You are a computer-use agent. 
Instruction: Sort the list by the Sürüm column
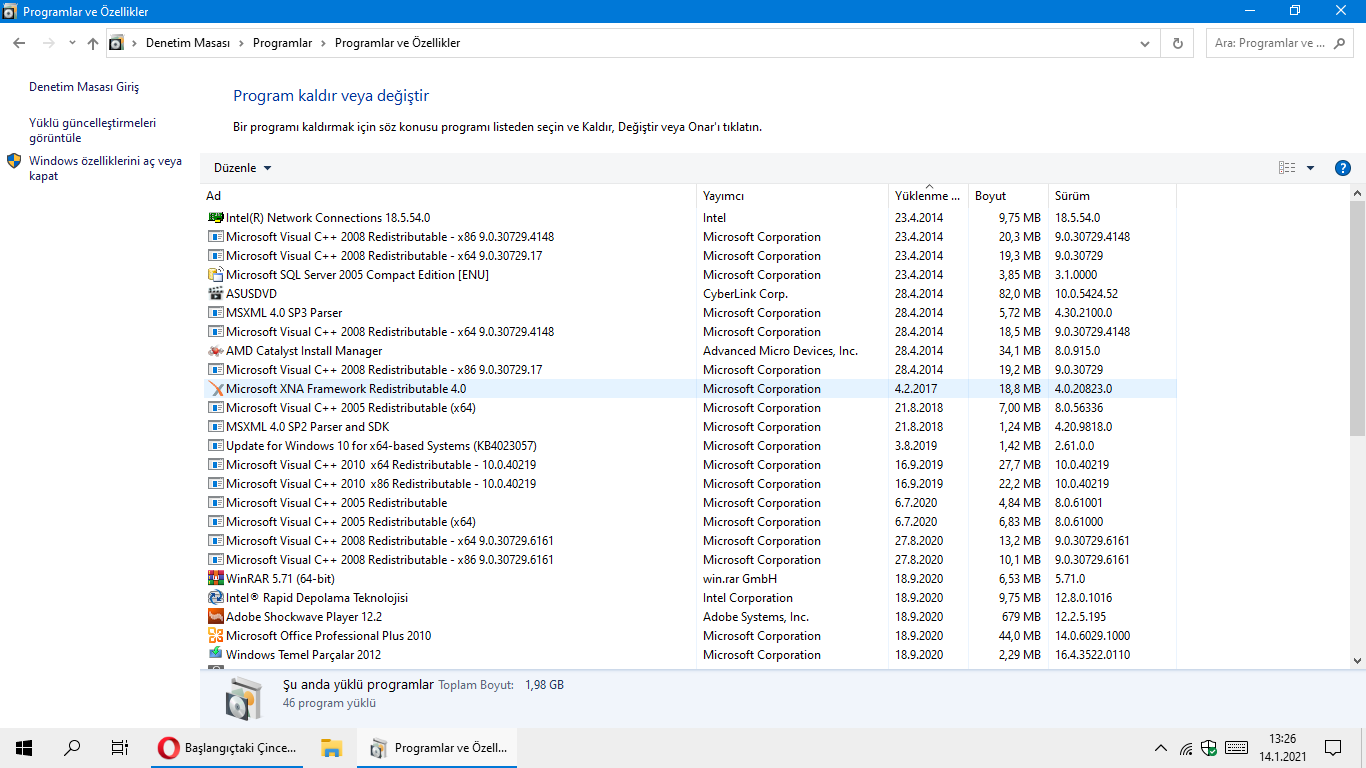tap(1112, 195)
